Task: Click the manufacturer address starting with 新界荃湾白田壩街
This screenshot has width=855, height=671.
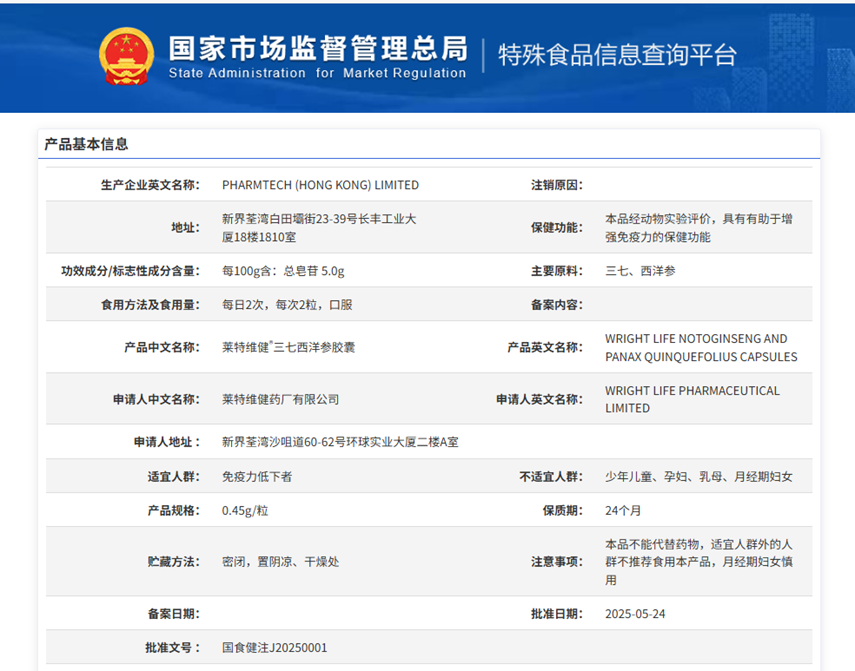Action: point(318,227)
